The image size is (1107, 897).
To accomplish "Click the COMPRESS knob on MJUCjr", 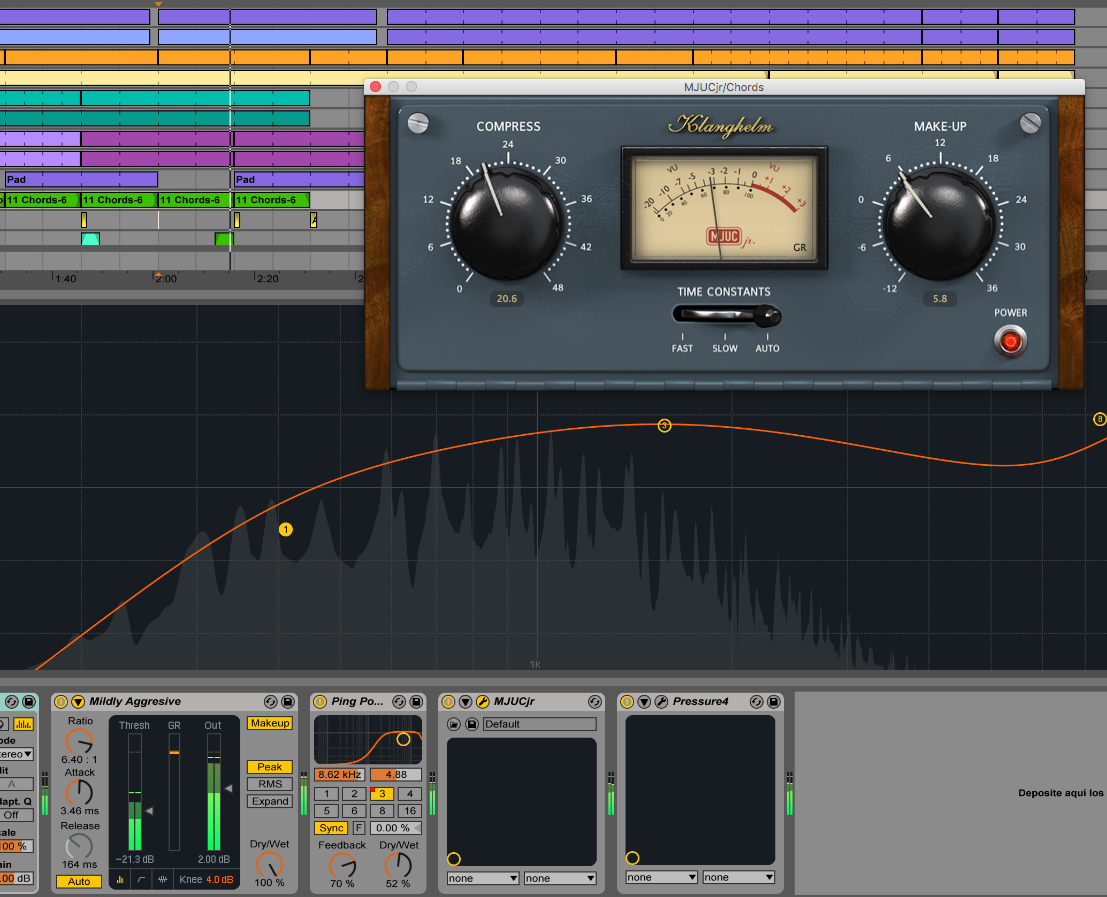I will pos(505,224).
